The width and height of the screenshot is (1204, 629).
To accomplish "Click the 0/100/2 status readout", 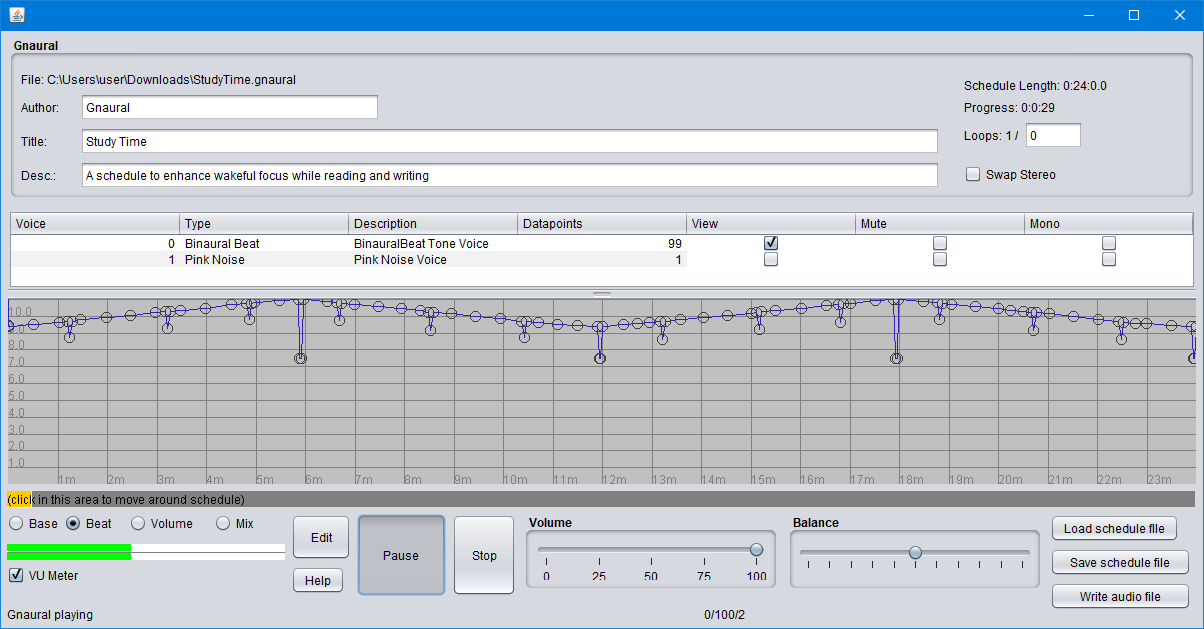I will [725, 615].
